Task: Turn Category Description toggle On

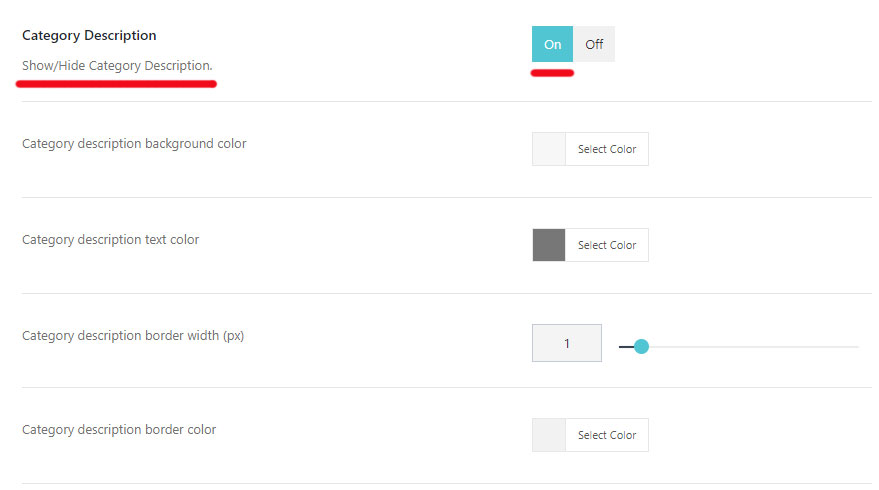Action: [552, 44]
